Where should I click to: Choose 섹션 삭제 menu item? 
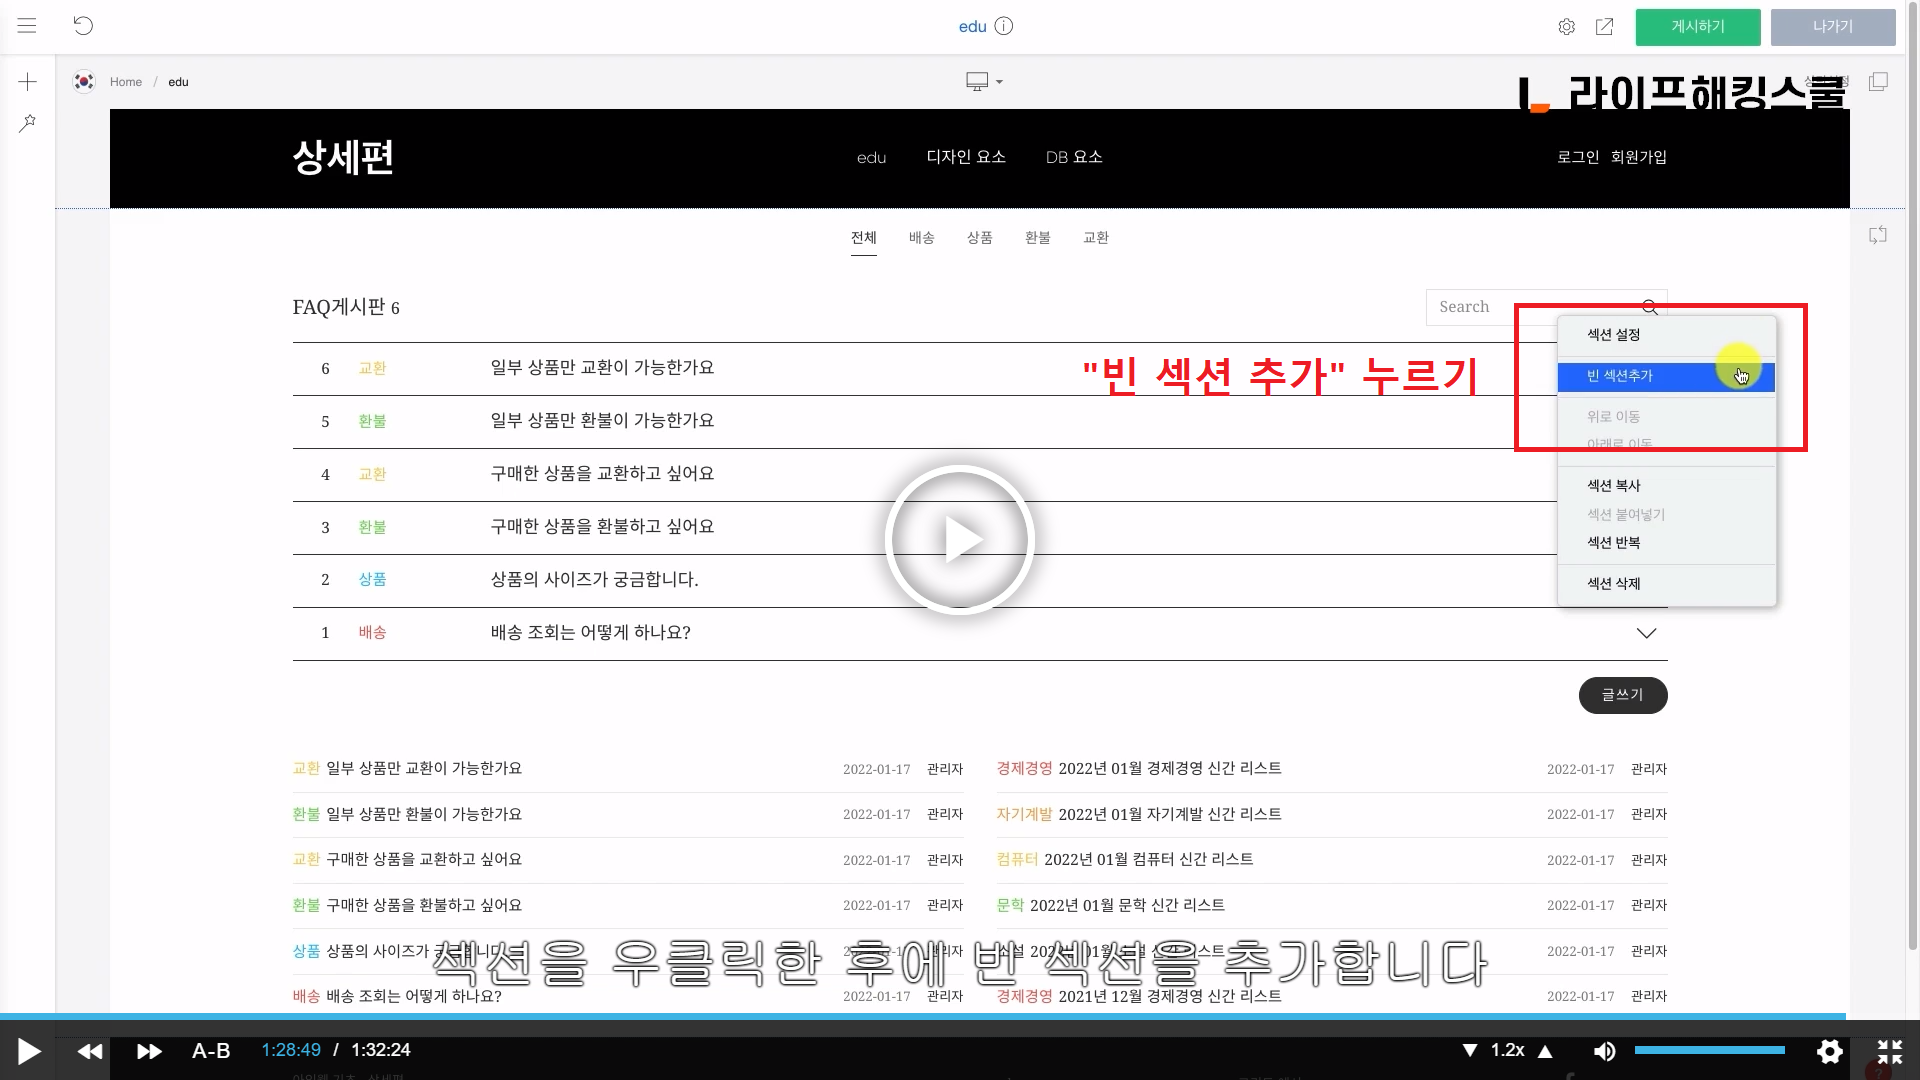1614,584
